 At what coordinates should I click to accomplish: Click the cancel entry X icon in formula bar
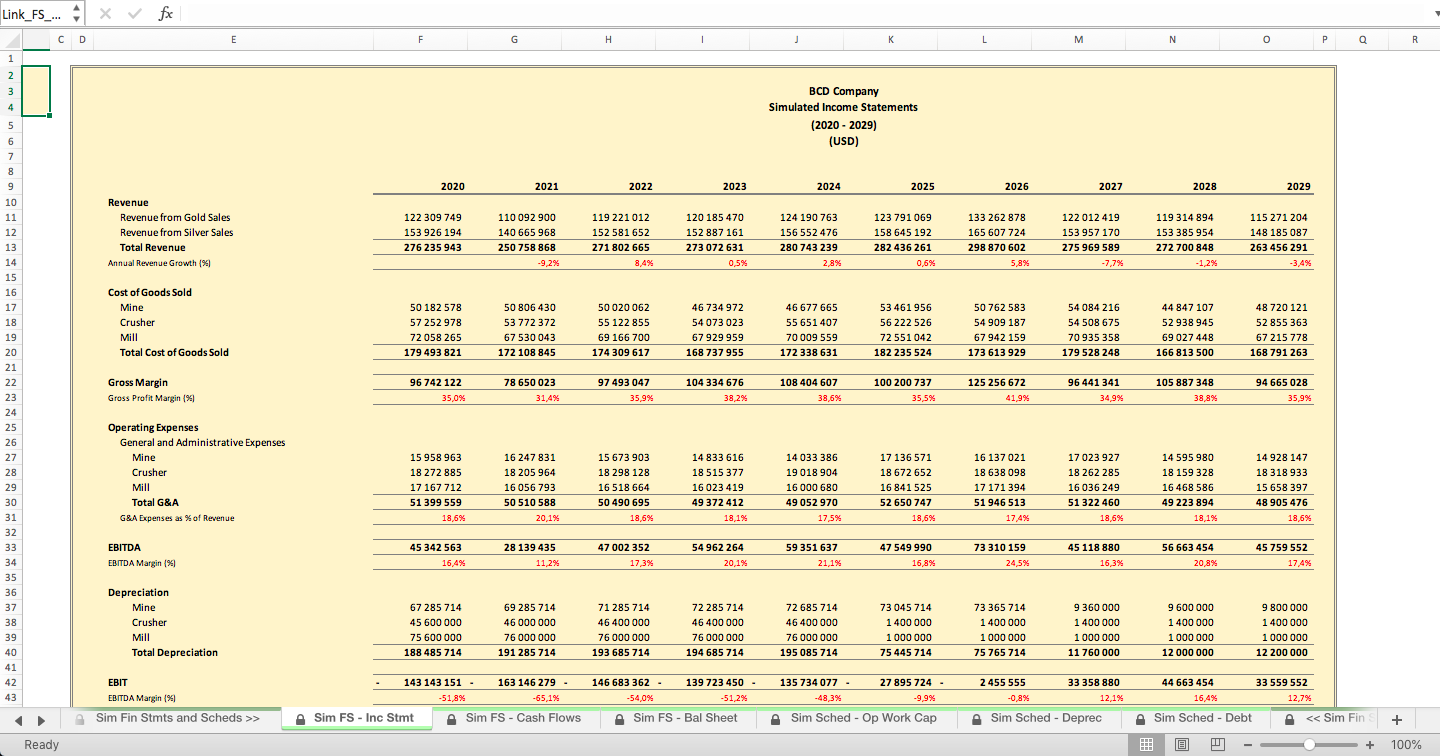click(x=105, y=13)
